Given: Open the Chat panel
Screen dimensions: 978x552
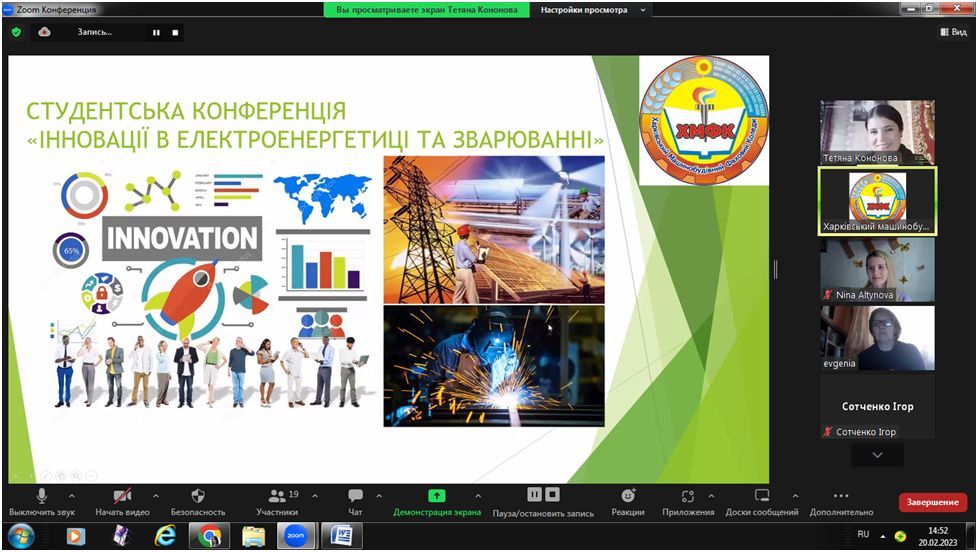Looking at the screenshot, I should pos(355,502).
